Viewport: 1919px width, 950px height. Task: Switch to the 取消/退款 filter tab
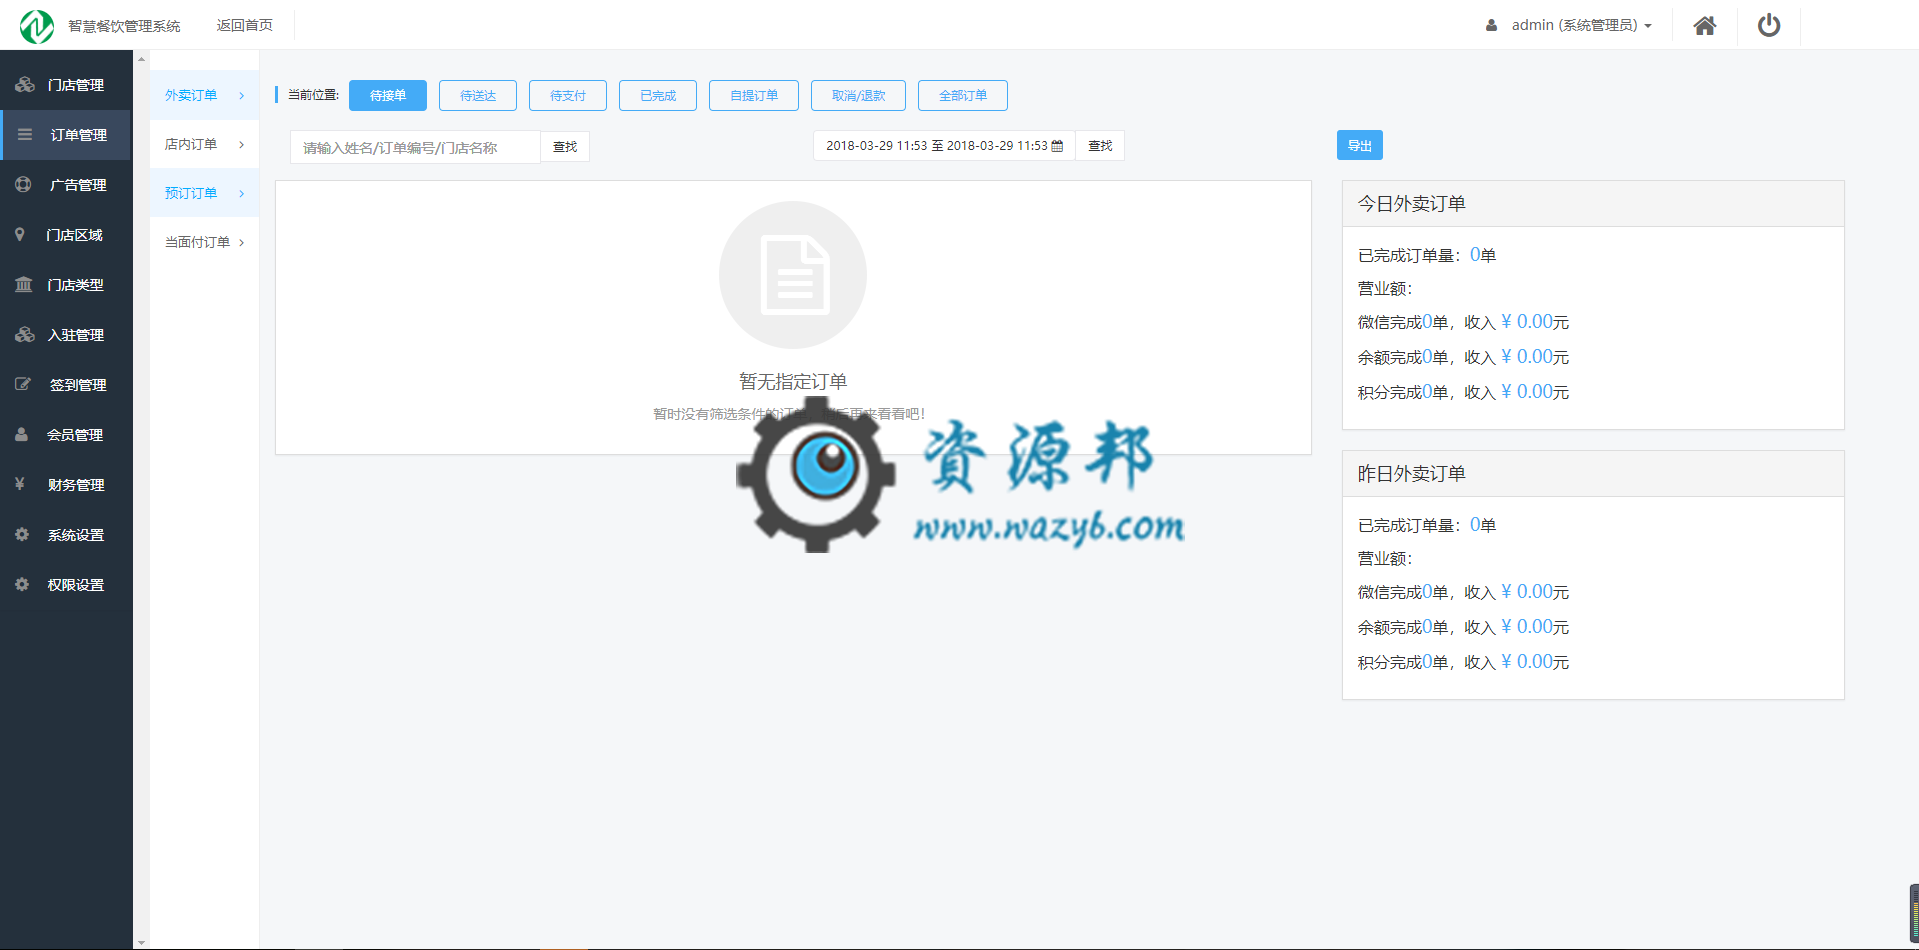click(859, 95)
